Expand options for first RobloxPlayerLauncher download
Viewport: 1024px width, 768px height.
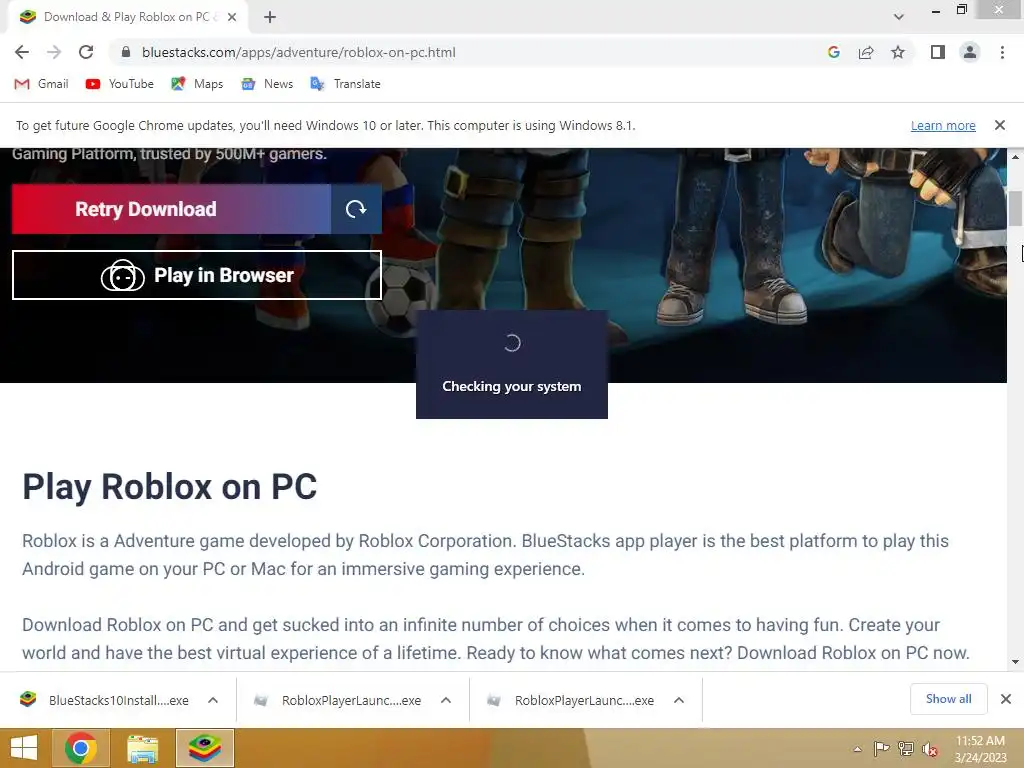point(446,700)
